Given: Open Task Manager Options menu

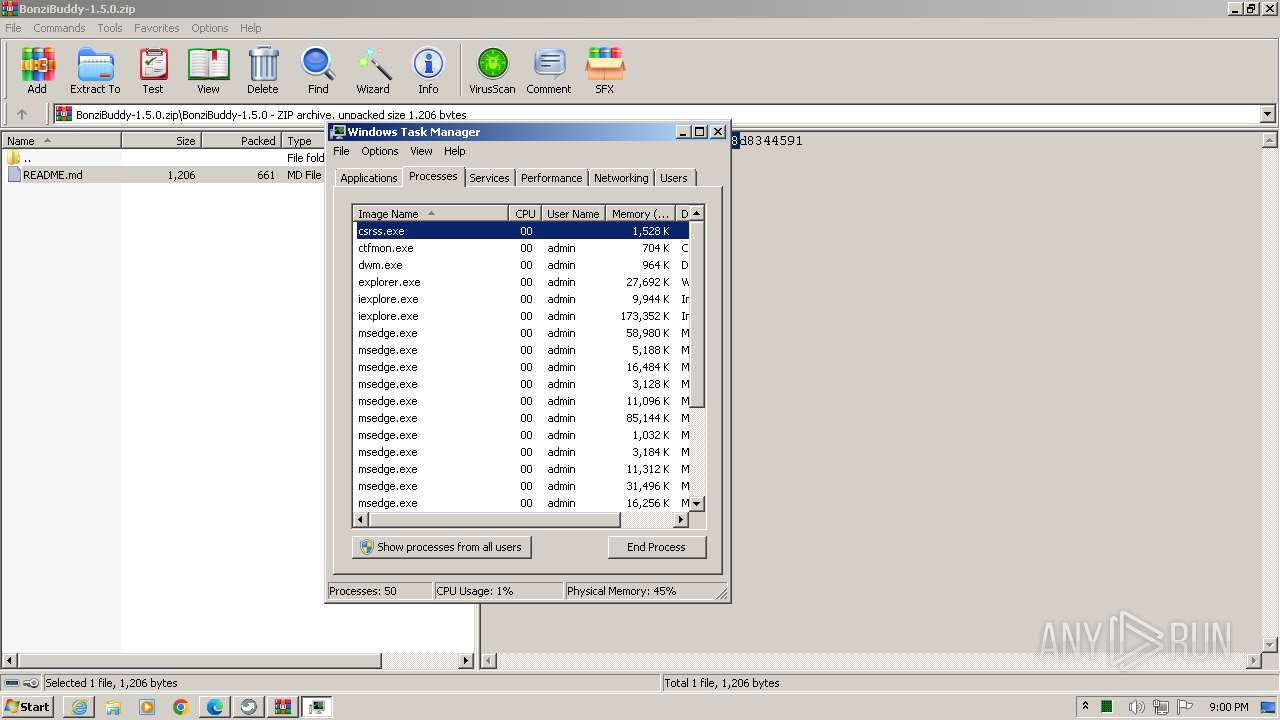Looking at the screenshot, I should (x=380, y=151).
